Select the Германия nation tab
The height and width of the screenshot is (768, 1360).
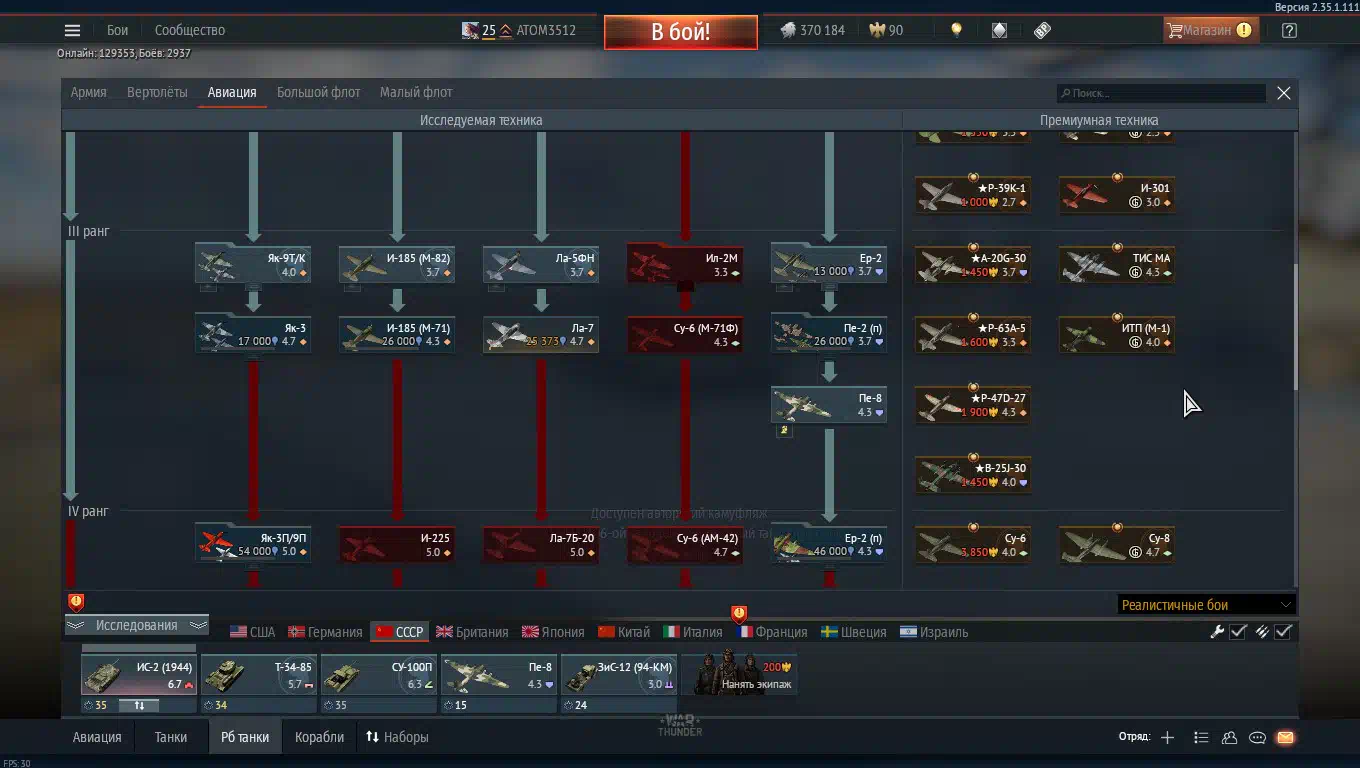coord(325,632)
